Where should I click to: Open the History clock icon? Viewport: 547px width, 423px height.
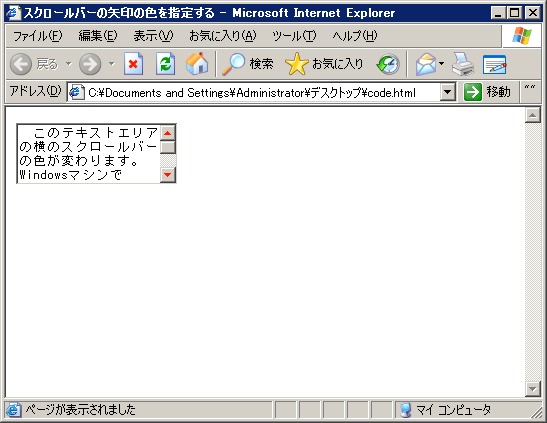[x=388, y=64]
